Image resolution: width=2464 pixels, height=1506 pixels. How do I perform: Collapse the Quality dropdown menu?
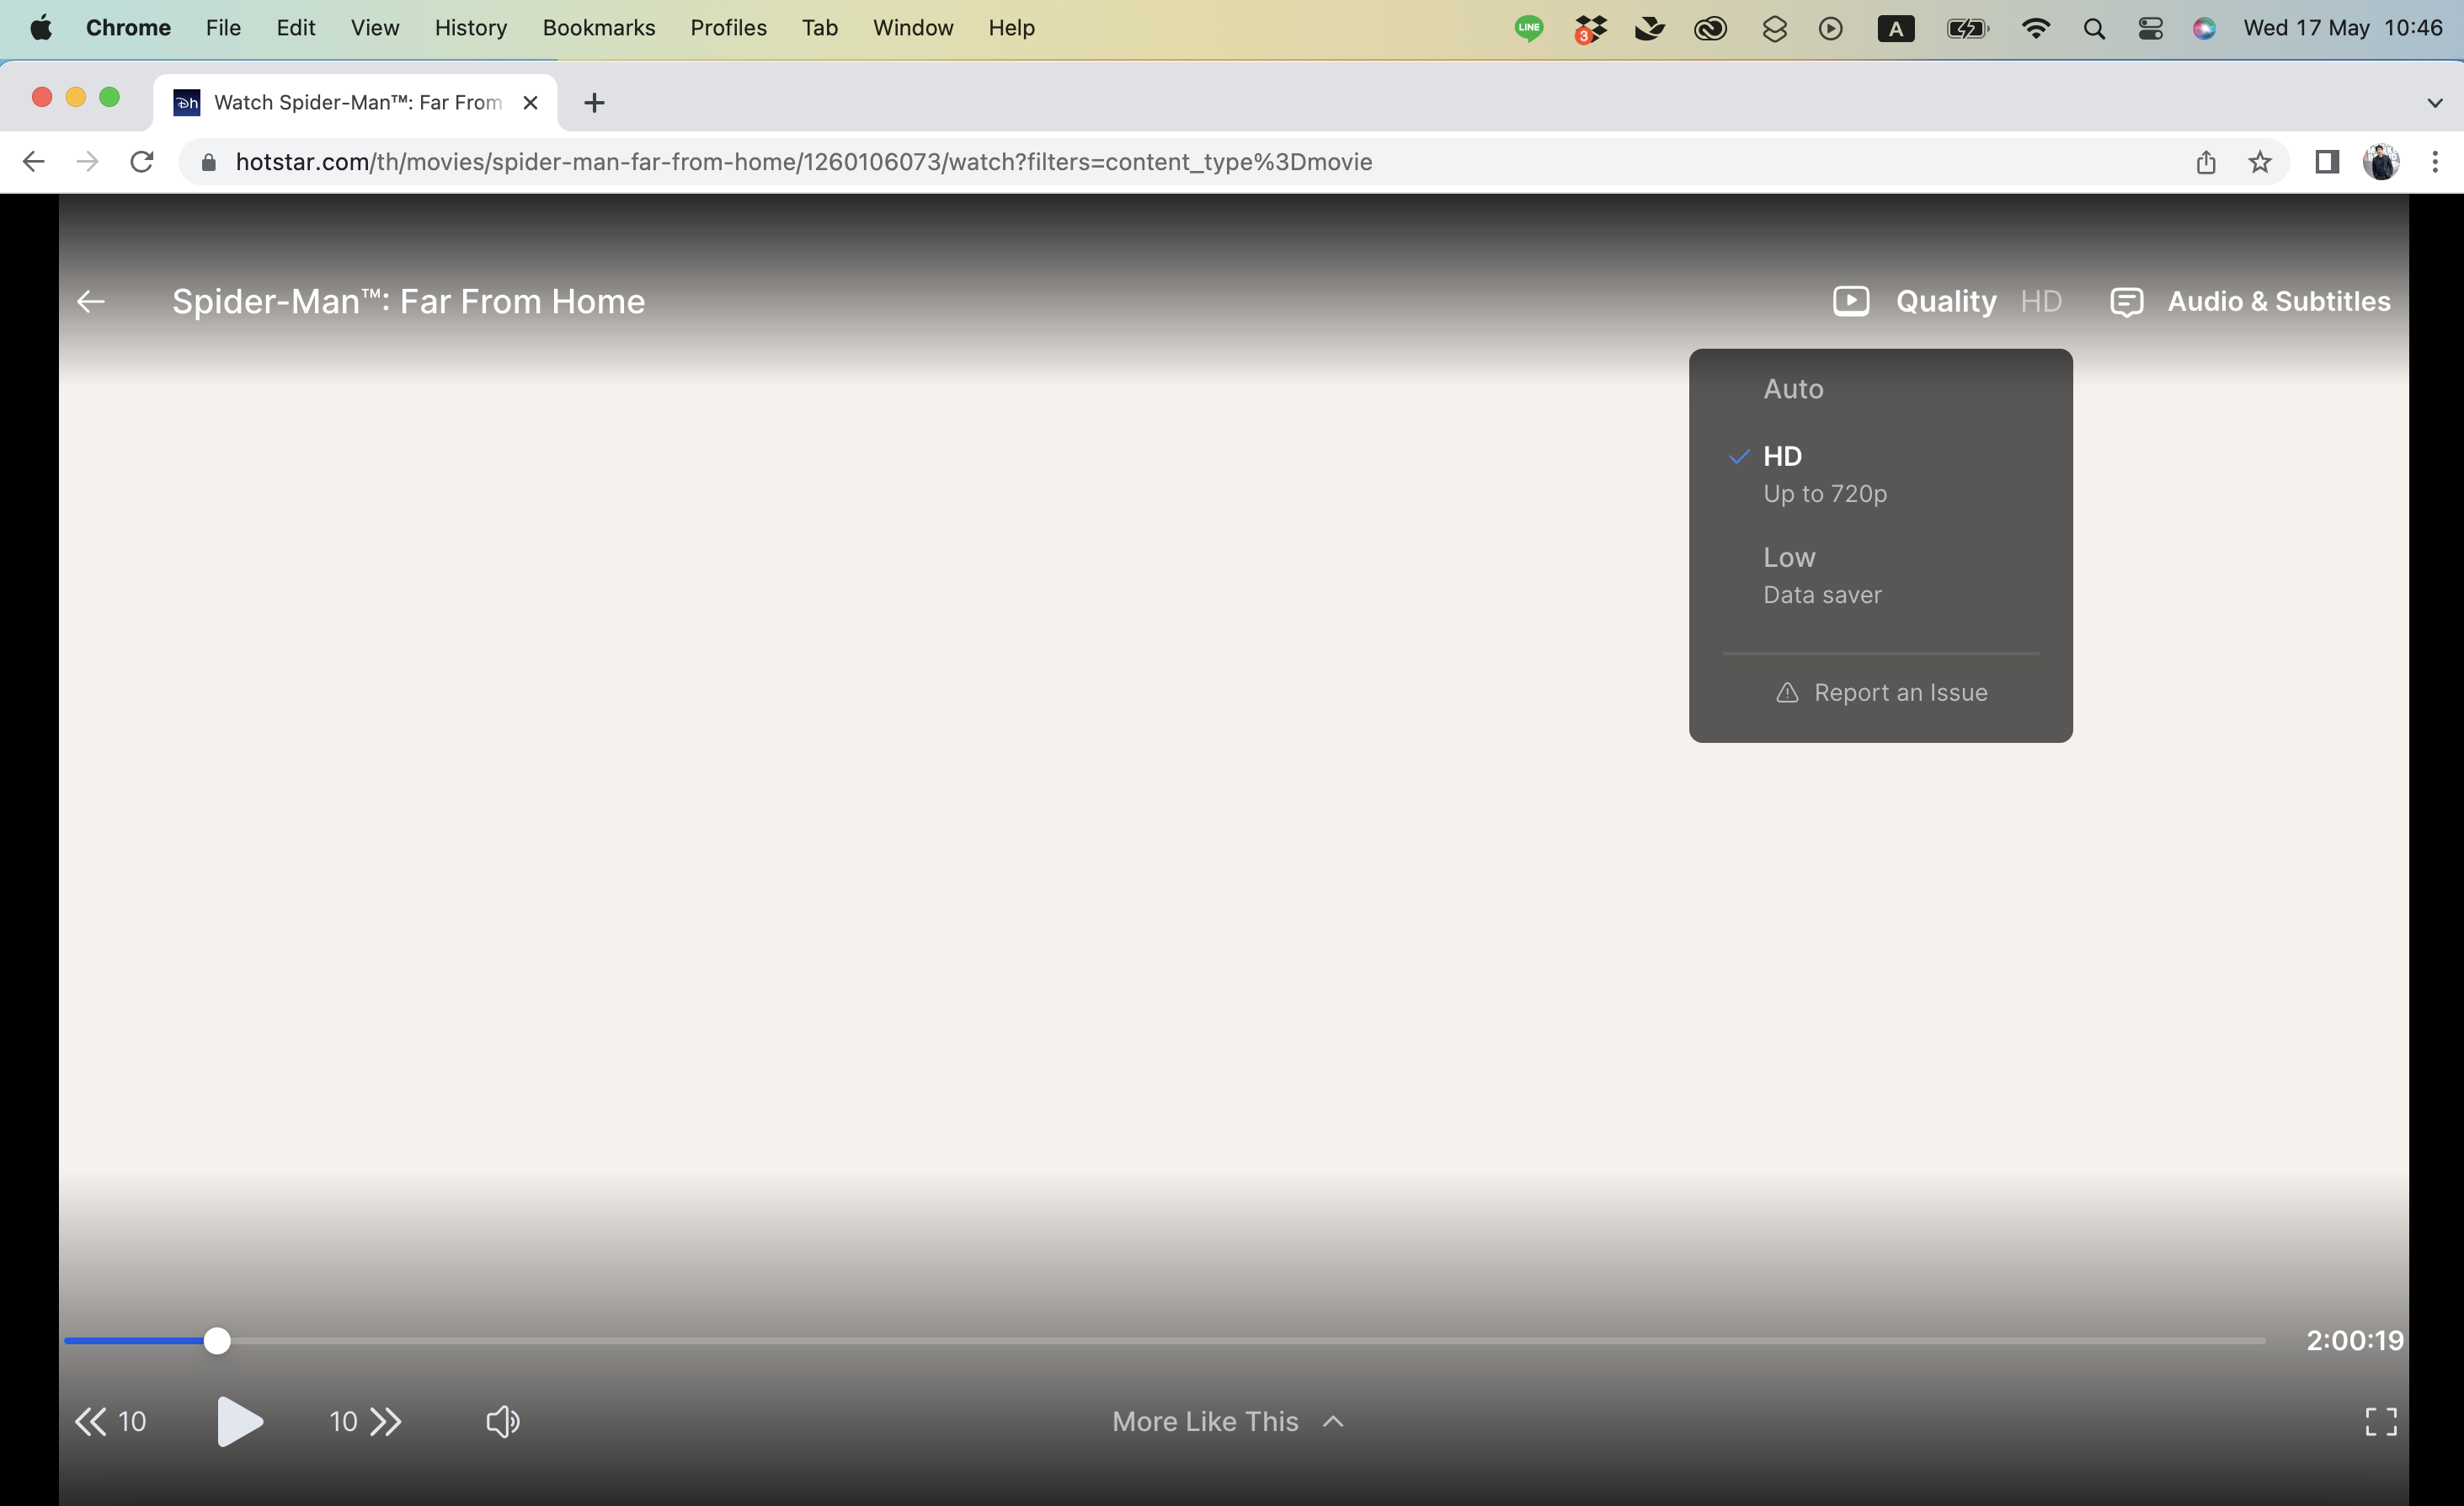[1946, 301]
